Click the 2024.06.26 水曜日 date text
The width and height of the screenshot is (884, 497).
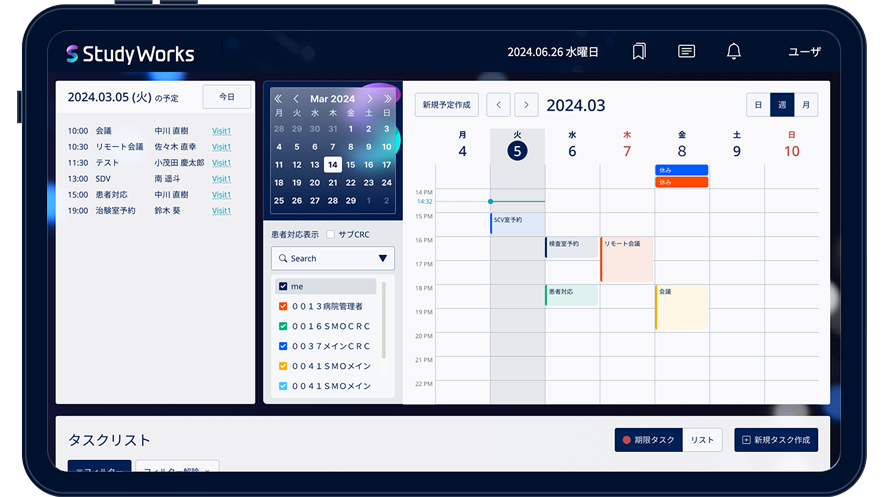click(x=552, y=52)
